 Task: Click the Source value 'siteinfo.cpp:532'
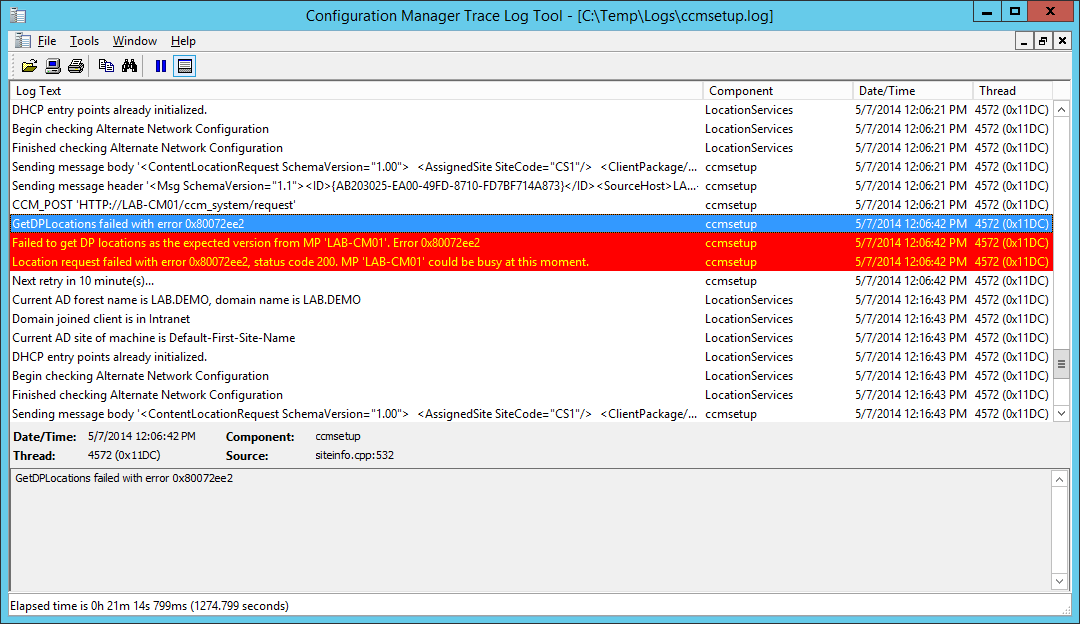[x=355, y=455]
